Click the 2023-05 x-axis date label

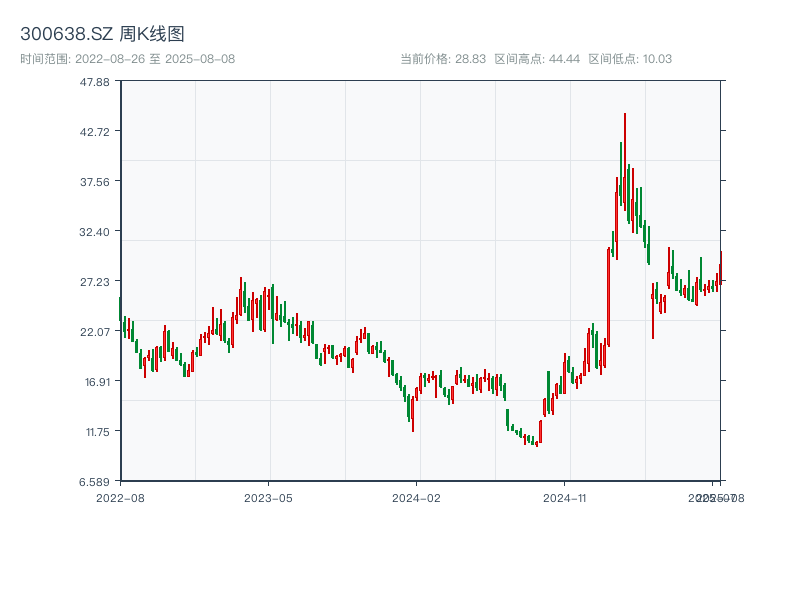268,497
